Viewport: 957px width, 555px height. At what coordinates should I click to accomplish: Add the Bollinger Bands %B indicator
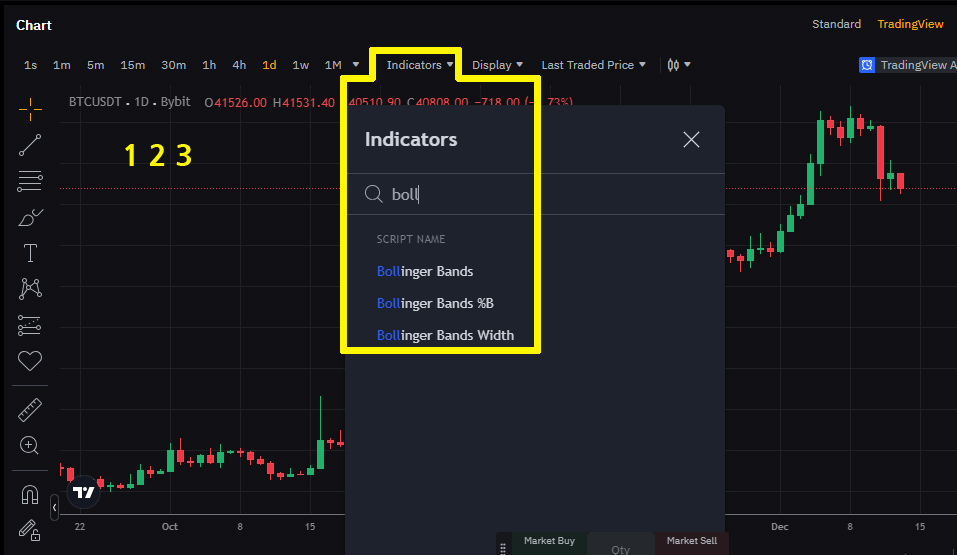435,303
